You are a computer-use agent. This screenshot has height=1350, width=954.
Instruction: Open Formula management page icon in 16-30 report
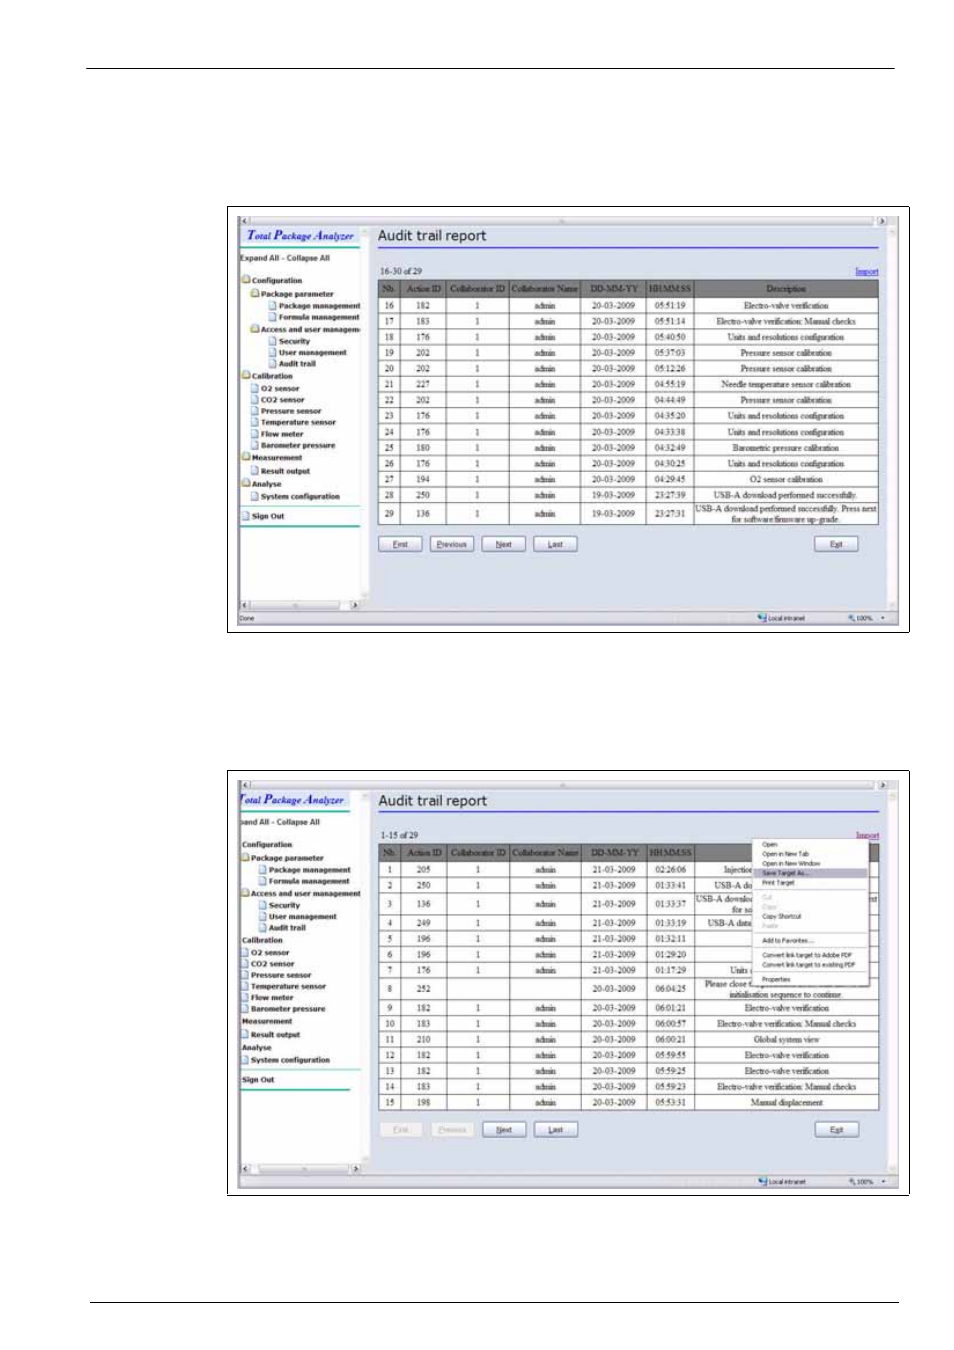point(272,317)
